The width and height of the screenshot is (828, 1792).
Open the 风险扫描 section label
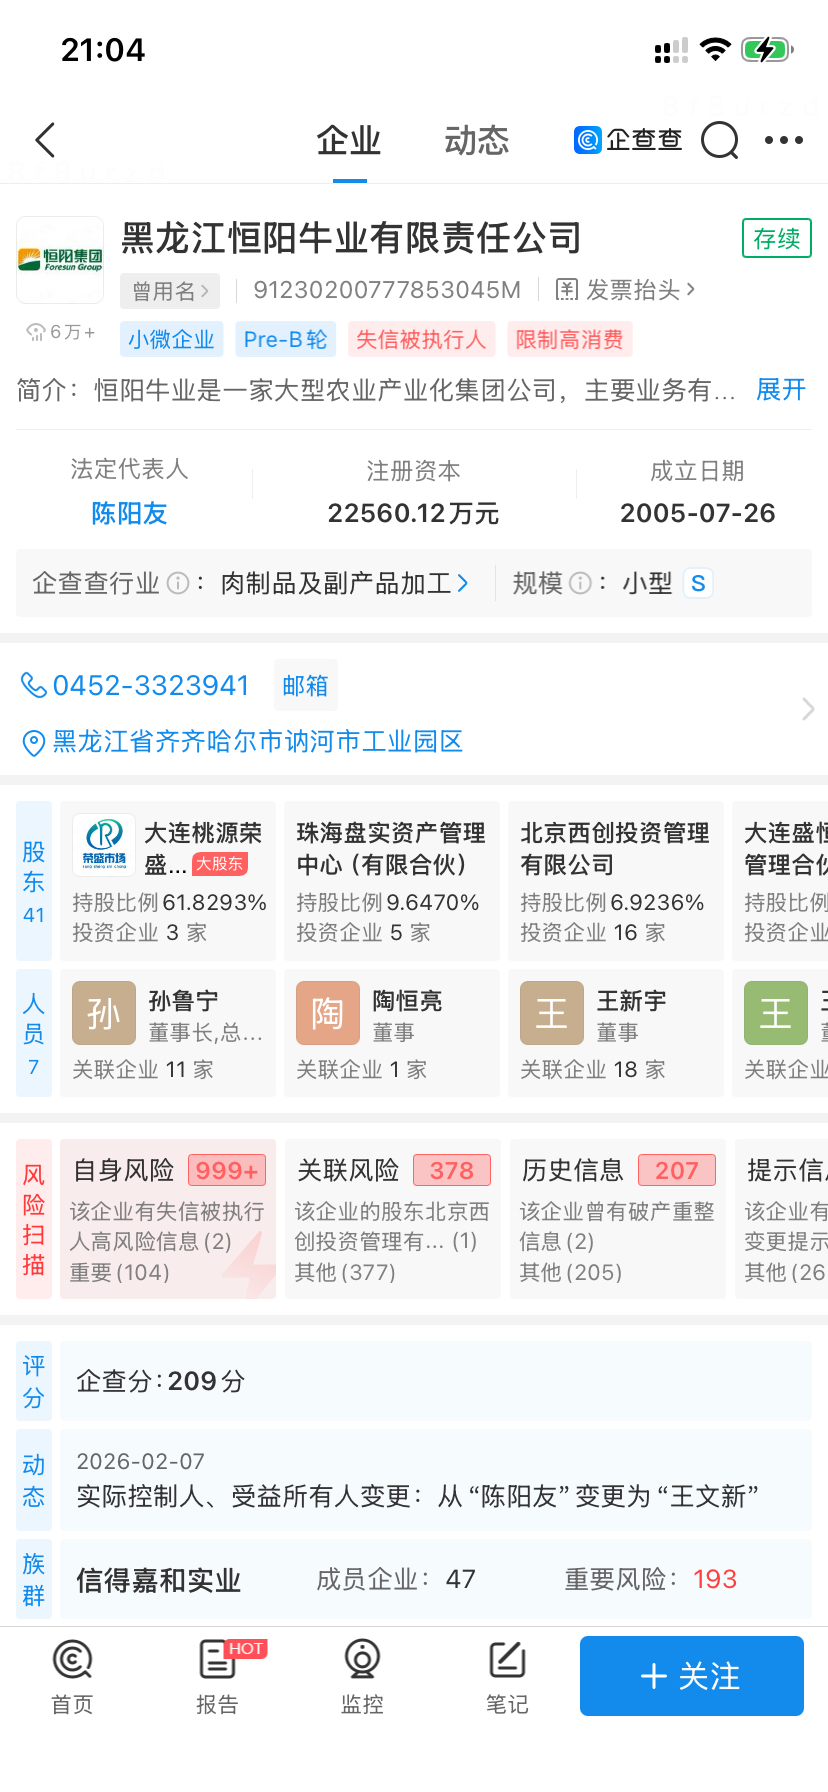pos(34,1219)
